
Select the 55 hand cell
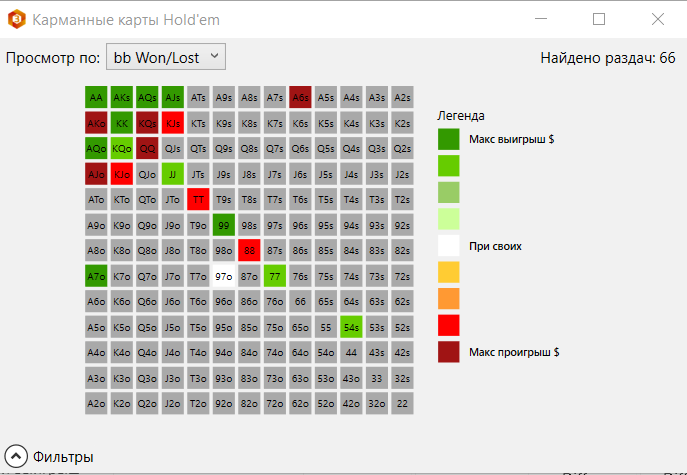point(326,327)
